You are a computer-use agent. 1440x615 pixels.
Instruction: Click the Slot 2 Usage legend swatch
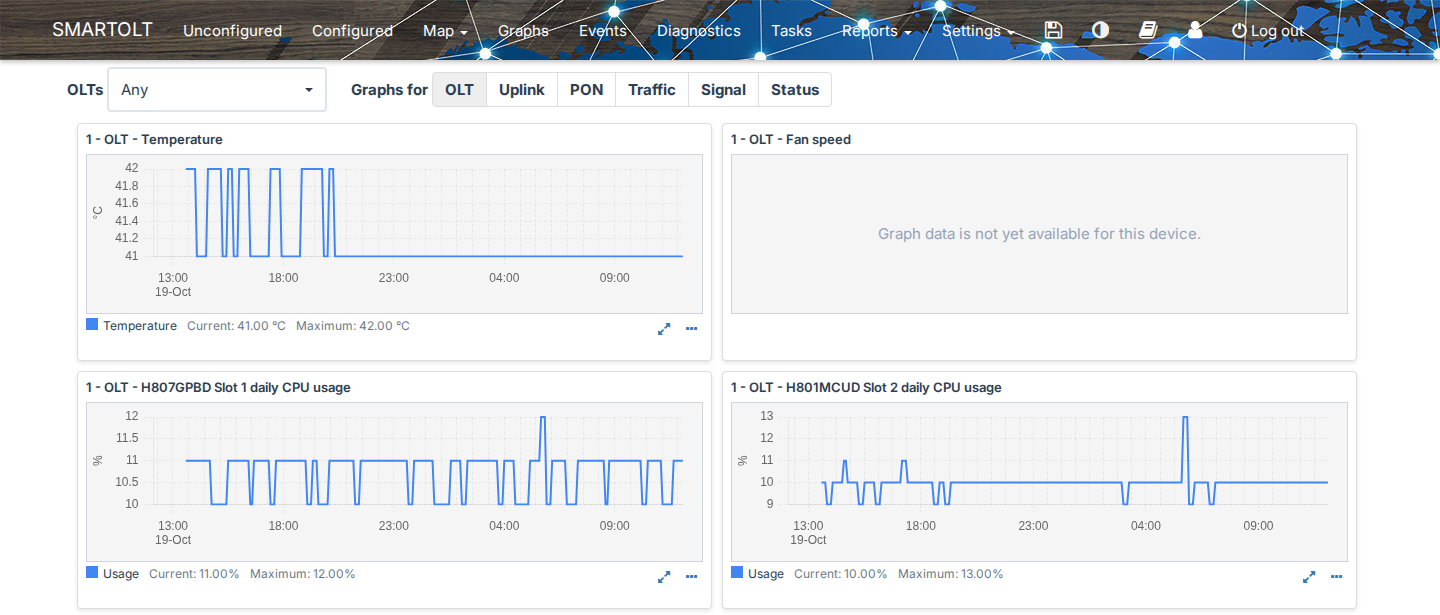click(x=737, y=573)
